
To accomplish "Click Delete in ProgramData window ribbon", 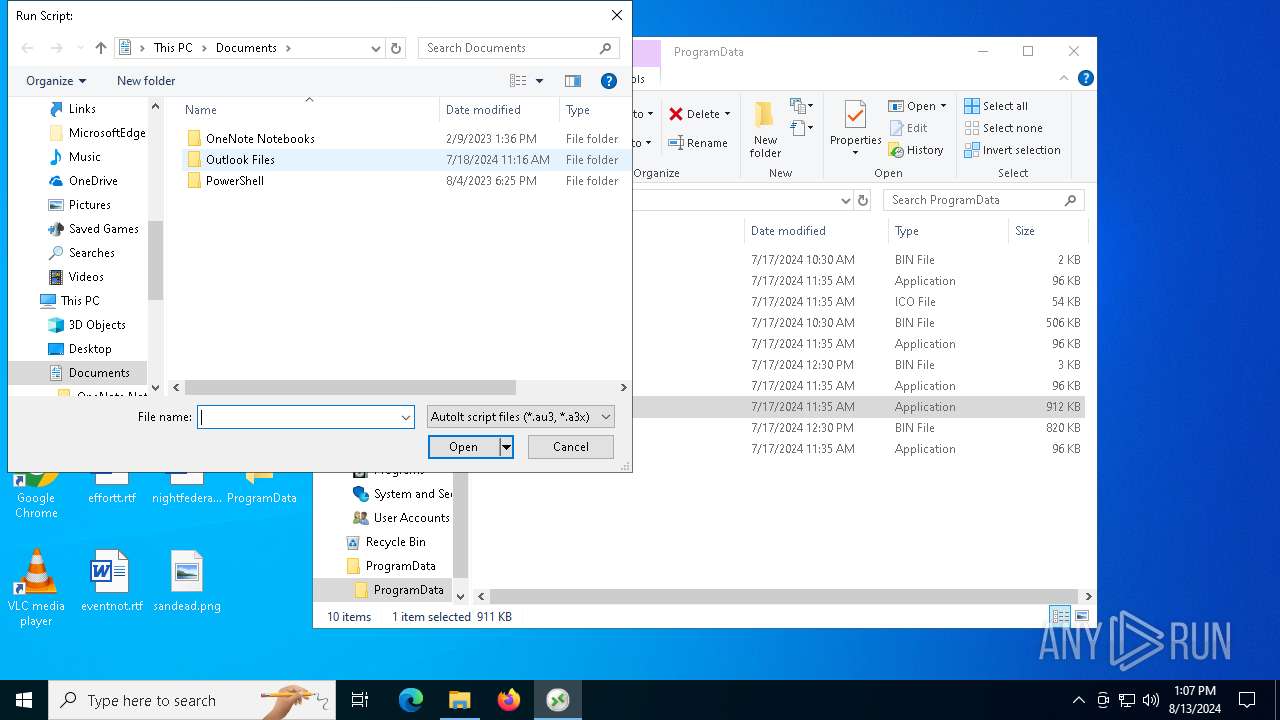I will (x=699, y=114).
